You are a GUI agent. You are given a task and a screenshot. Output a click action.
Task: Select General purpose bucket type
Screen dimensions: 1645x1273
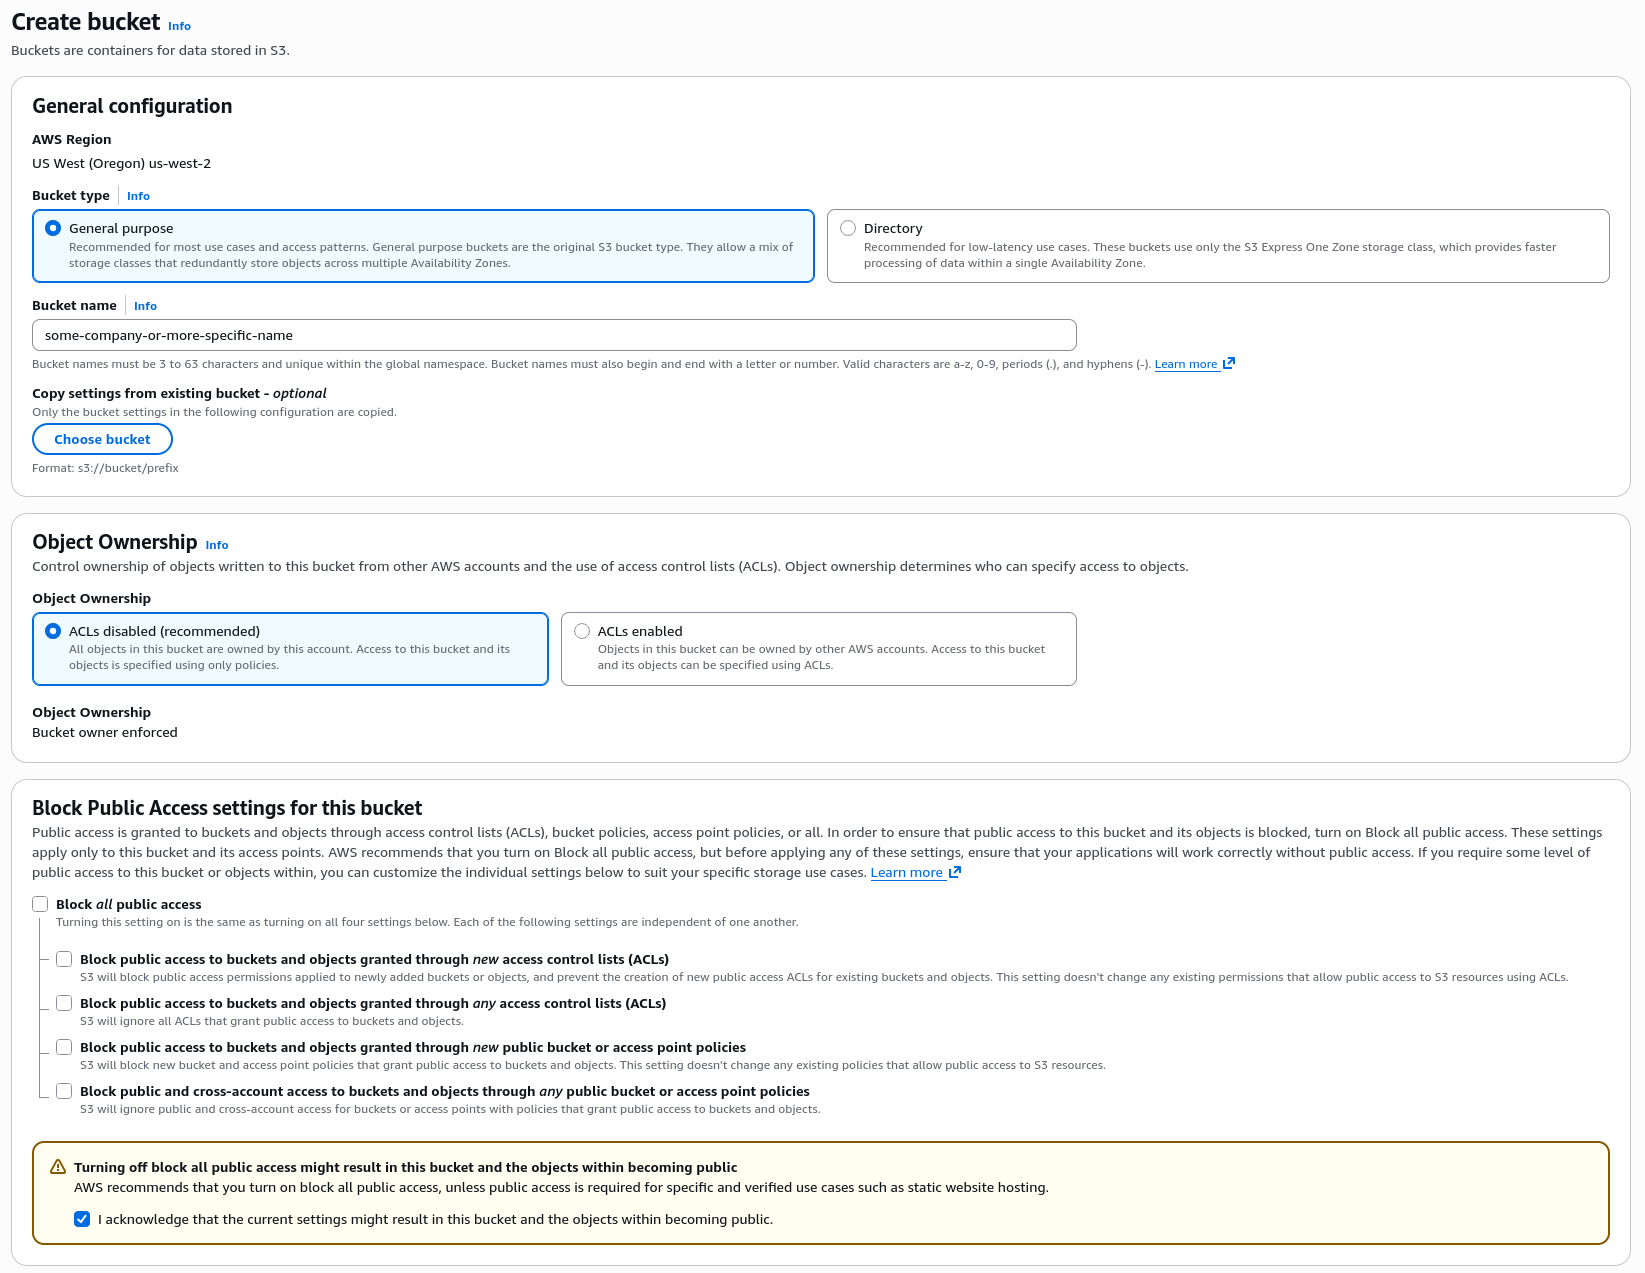[53, 228]
